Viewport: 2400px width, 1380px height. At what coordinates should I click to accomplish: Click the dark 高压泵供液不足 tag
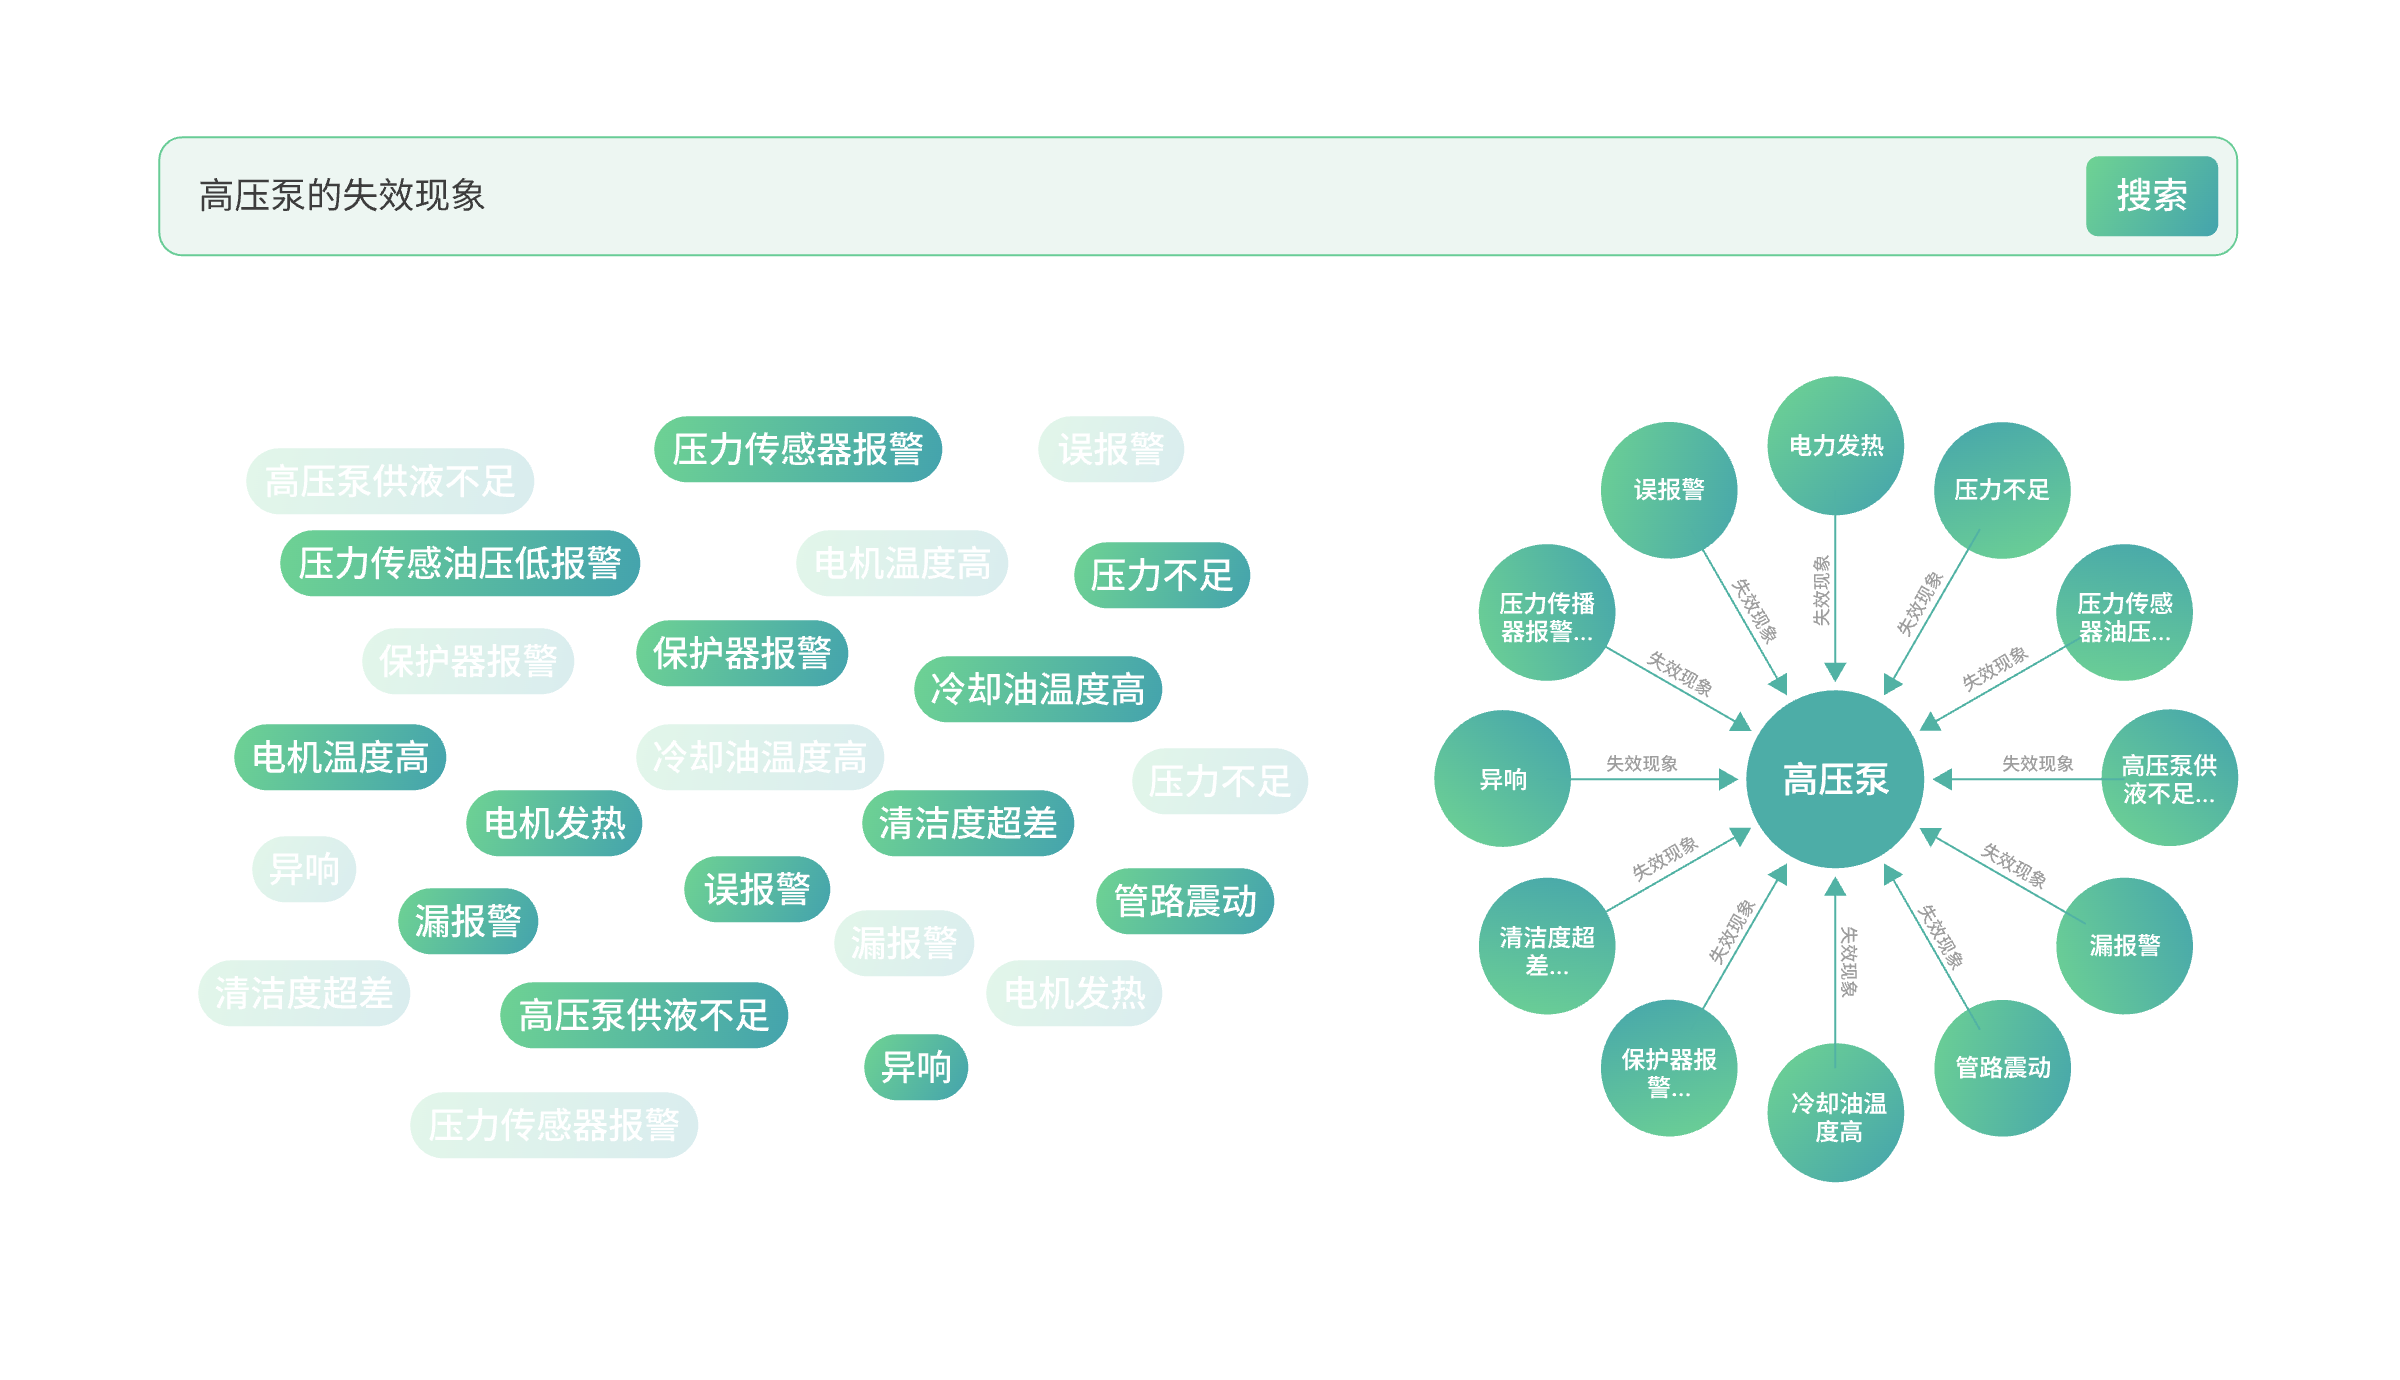(x=644, y=1015)
